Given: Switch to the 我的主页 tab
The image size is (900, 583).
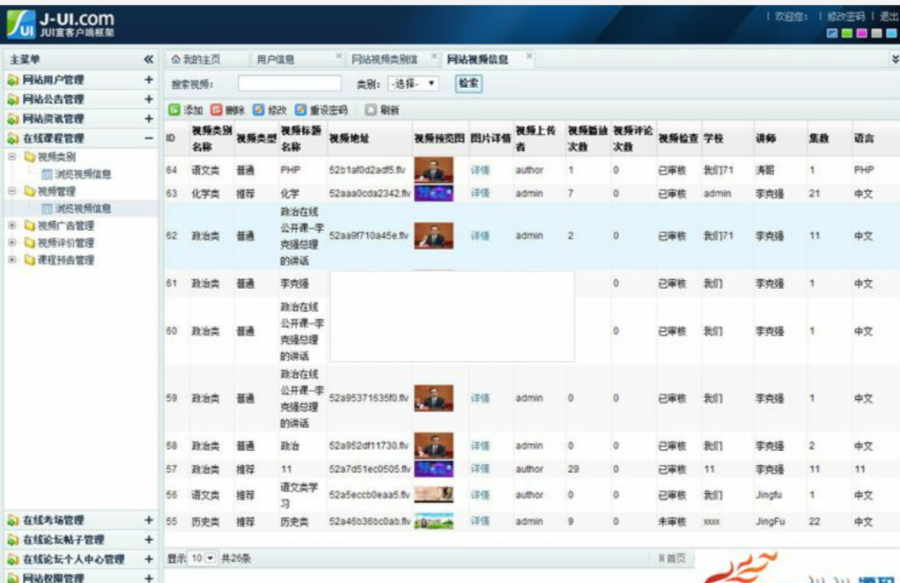Looking at the screenshot, I should 196,59.
